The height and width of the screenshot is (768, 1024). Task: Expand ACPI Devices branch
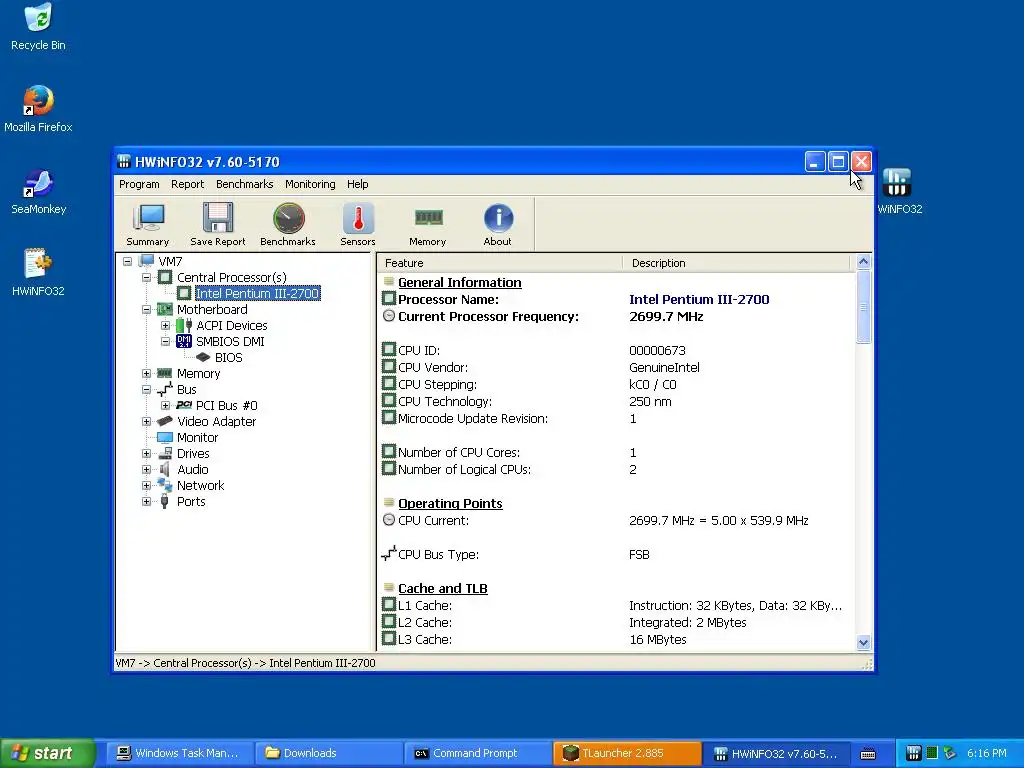165,325
